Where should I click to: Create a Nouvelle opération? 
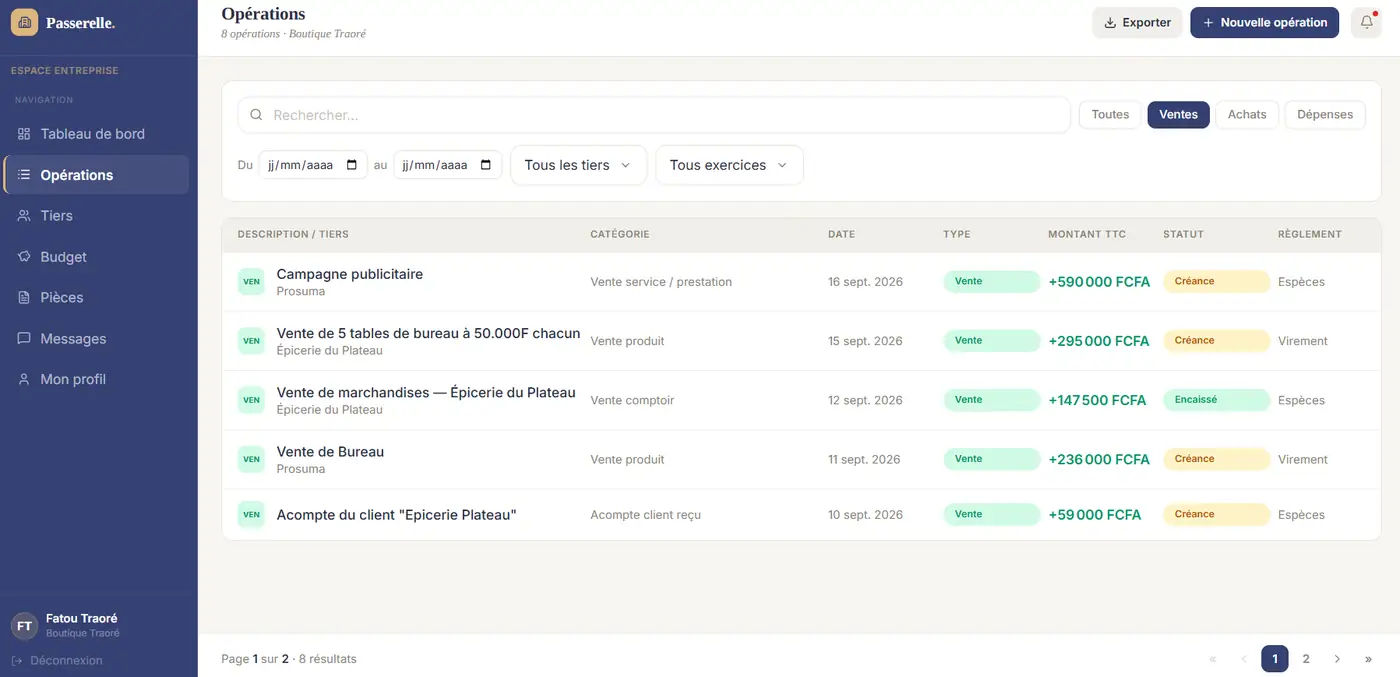click(1264, 22)
